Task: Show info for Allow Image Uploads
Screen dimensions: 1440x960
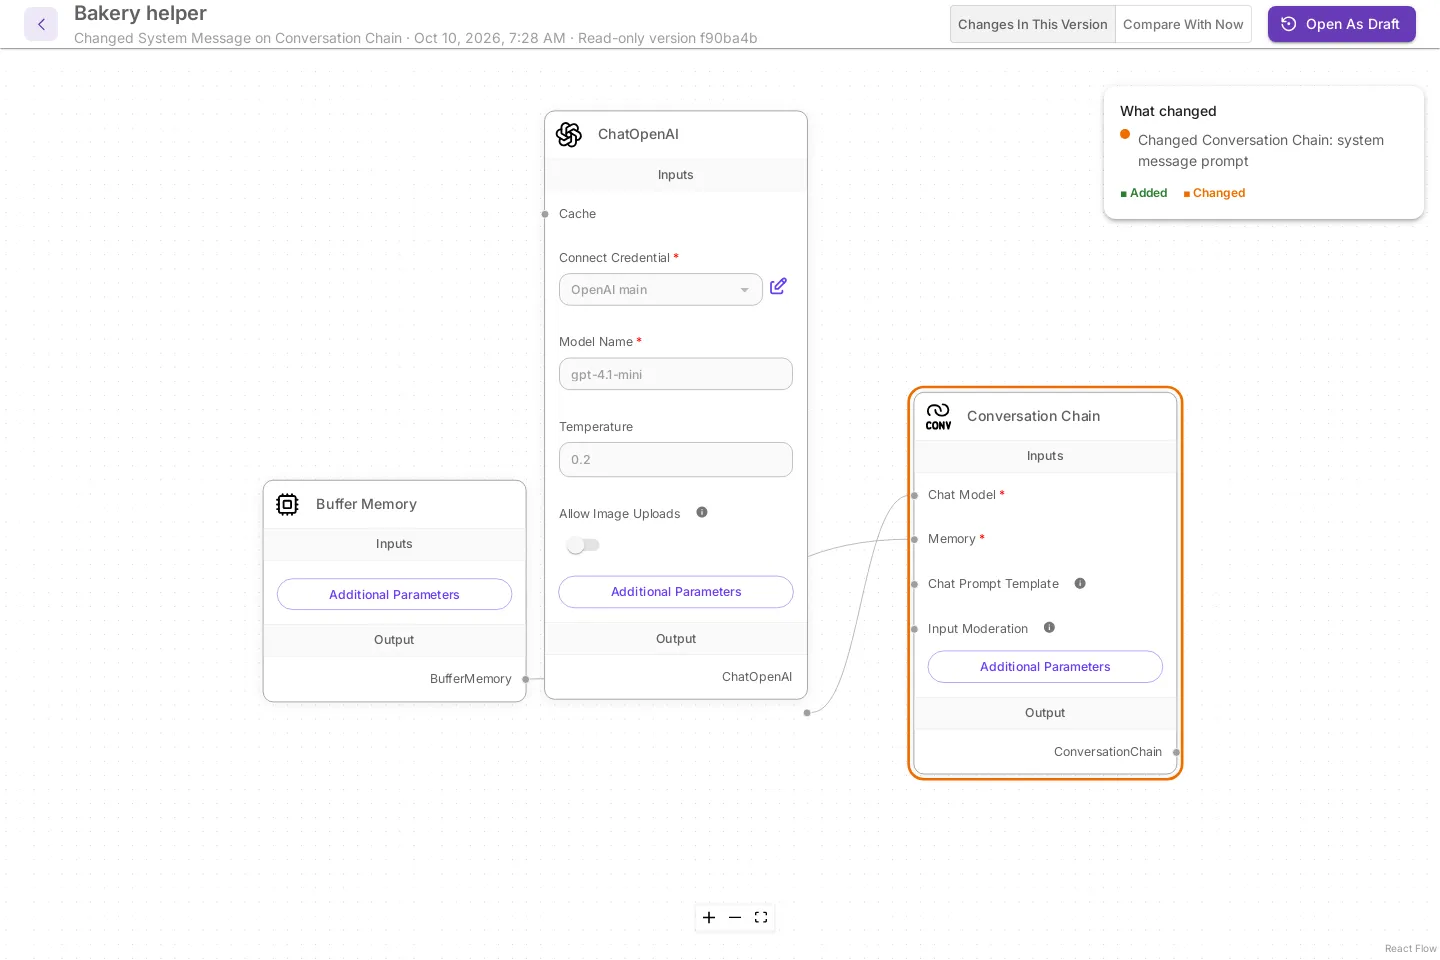Action: 702,513
